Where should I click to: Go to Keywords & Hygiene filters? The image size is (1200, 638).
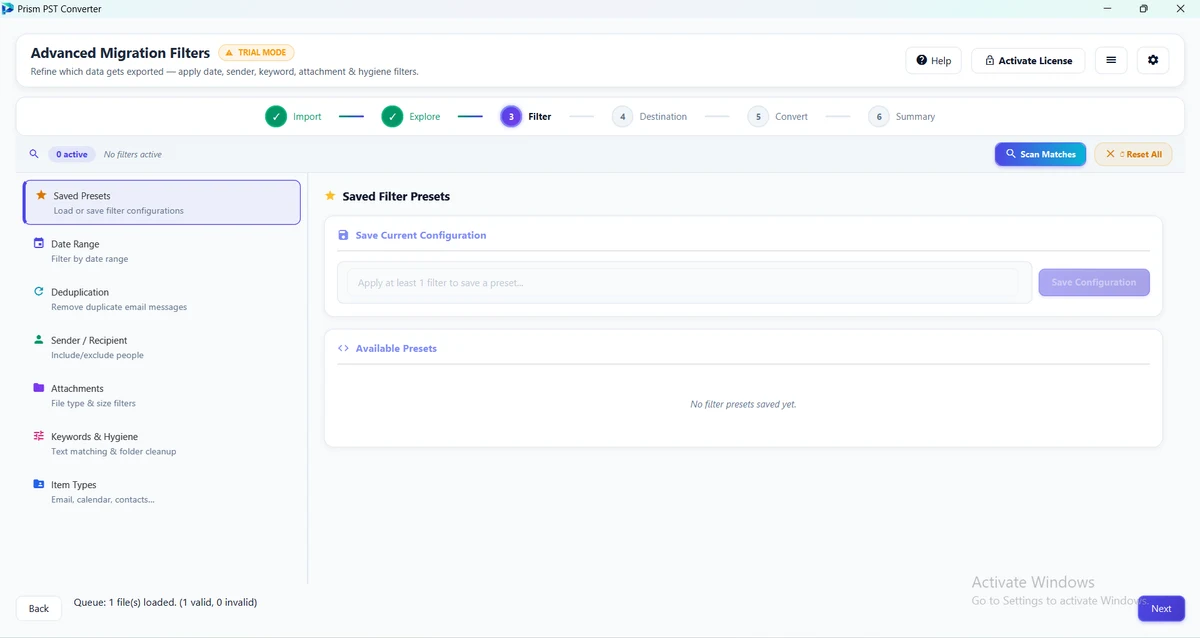coord(162,443)
